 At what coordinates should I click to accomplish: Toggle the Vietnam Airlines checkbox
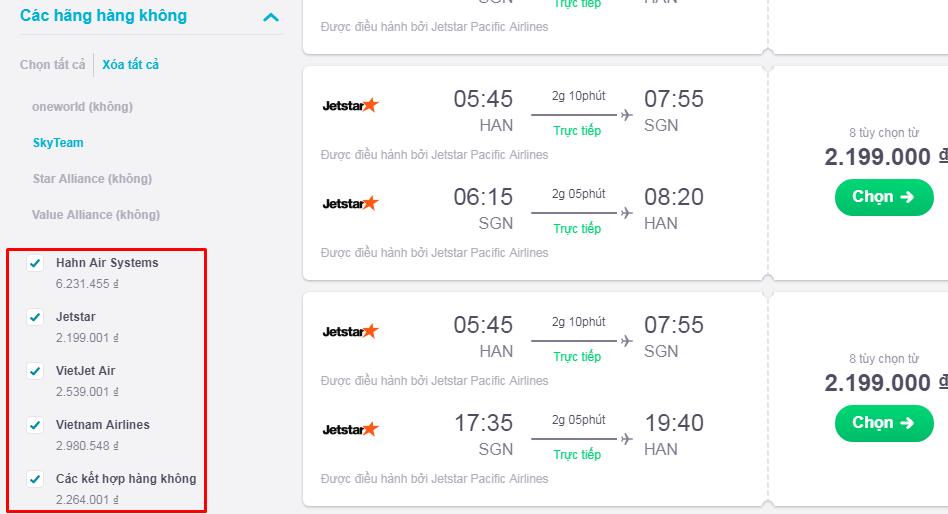[x=36, y=425]
